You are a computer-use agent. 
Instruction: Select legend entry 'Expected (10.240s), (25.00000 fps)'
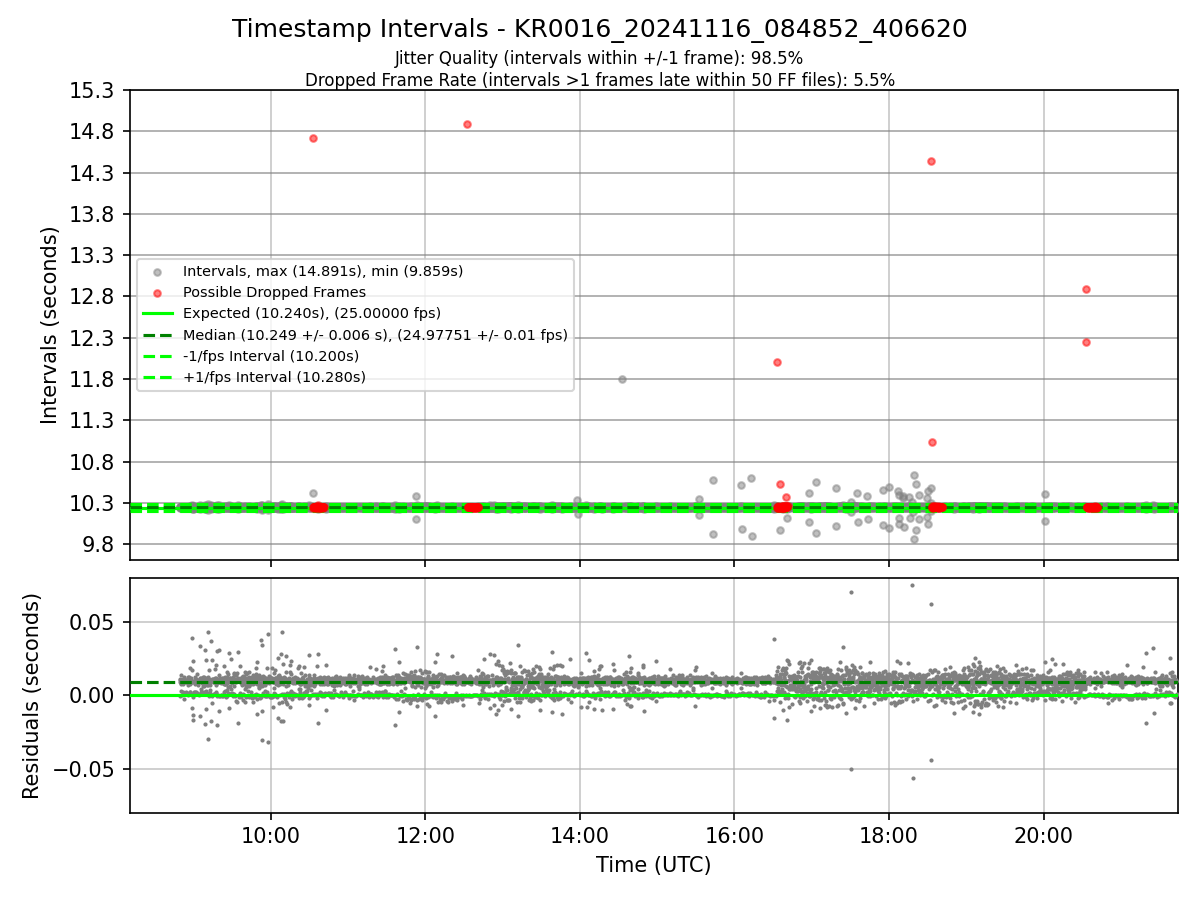312,313
